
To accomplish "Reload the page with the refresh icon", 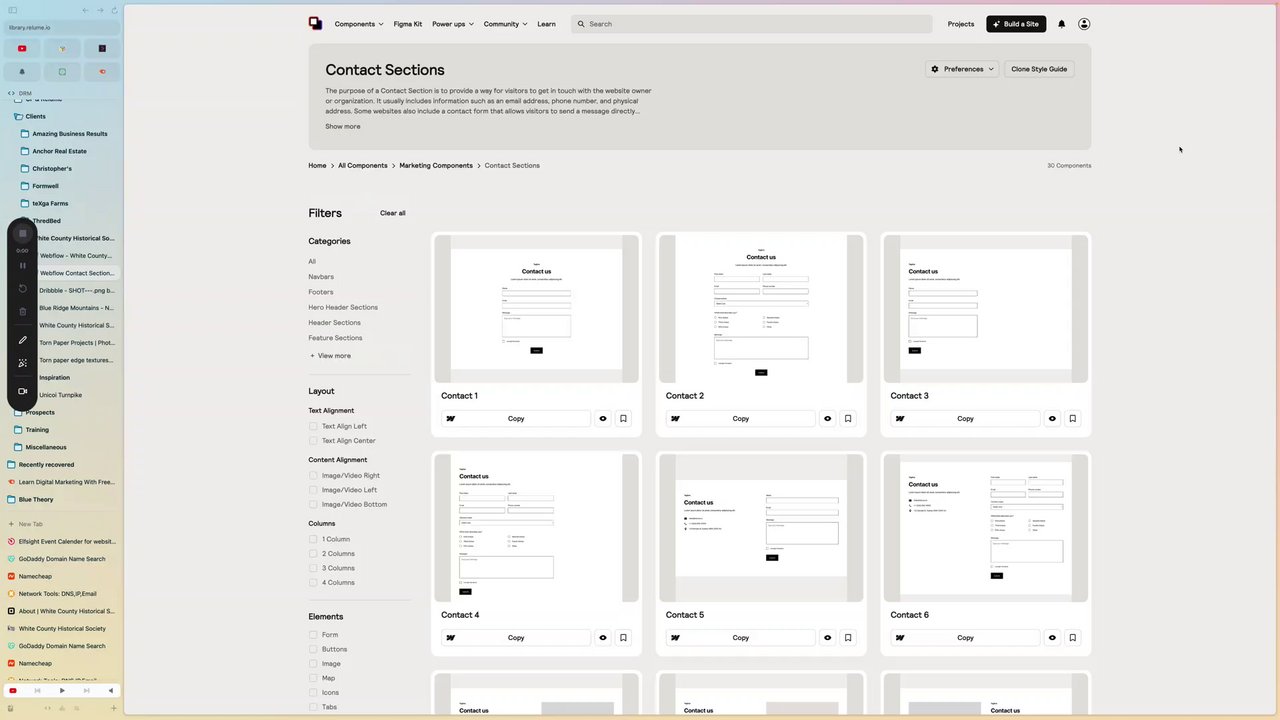I will [x=114, y=10].
